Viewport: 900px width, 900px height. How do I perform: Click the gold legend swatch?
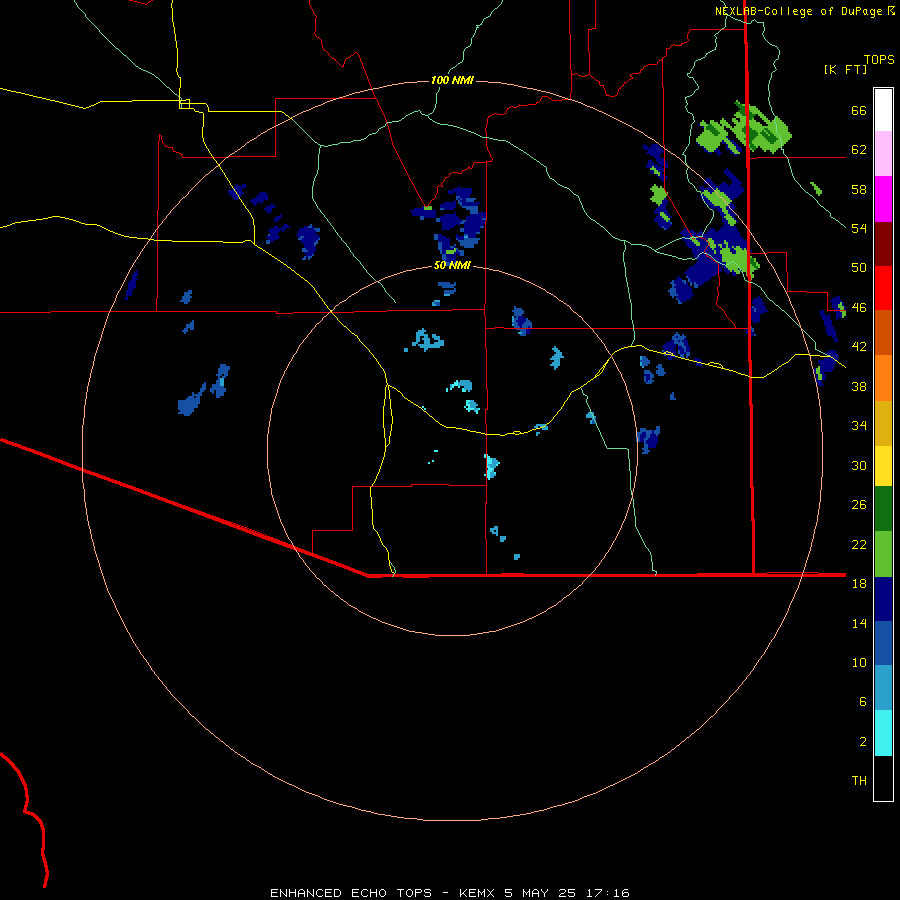(883, 424)
